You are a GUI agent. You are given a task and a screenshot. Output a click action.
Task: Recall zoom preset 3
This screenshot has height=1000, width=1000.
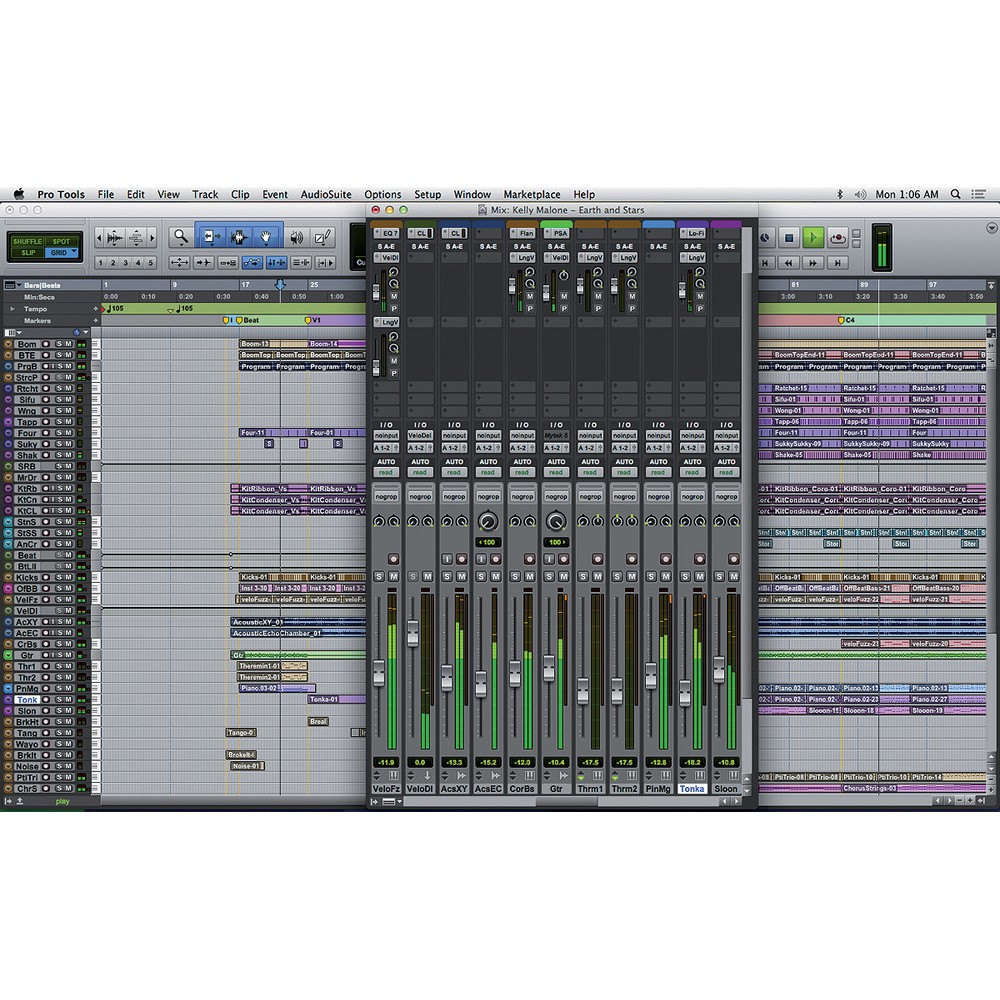pyautogui.click(x=126, y=262)
